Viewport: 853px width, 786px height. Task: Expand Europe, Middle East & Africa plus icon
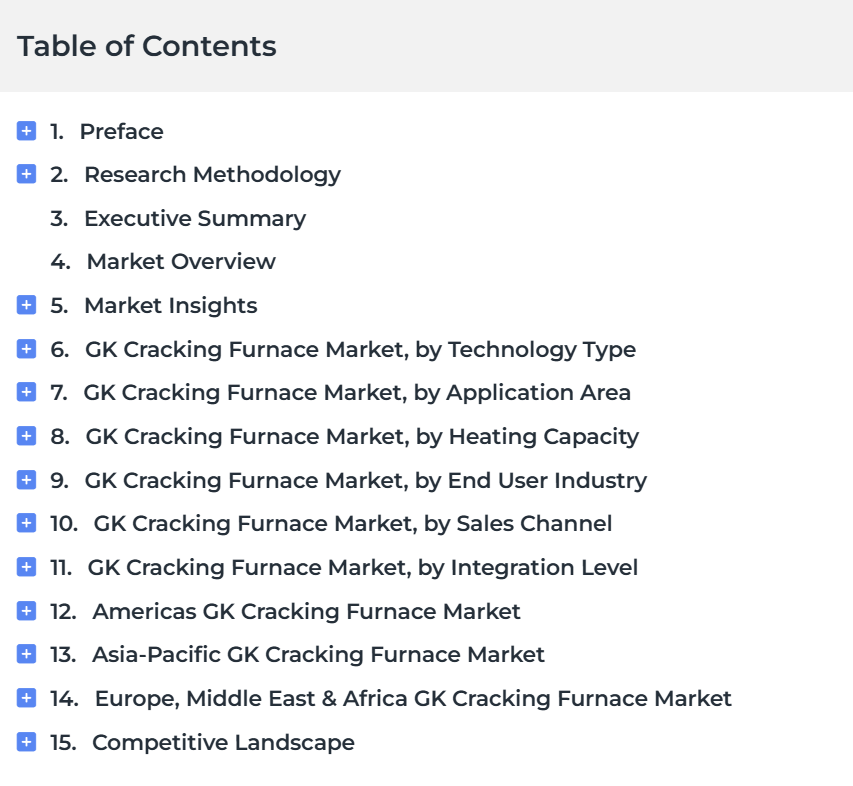tap(26, 698)
